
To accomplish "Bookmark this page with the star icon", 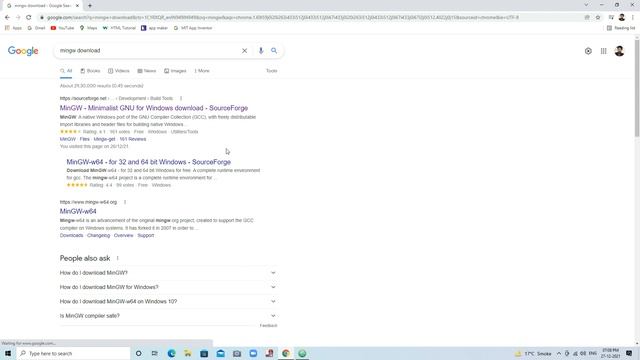I will click(598, 18).
